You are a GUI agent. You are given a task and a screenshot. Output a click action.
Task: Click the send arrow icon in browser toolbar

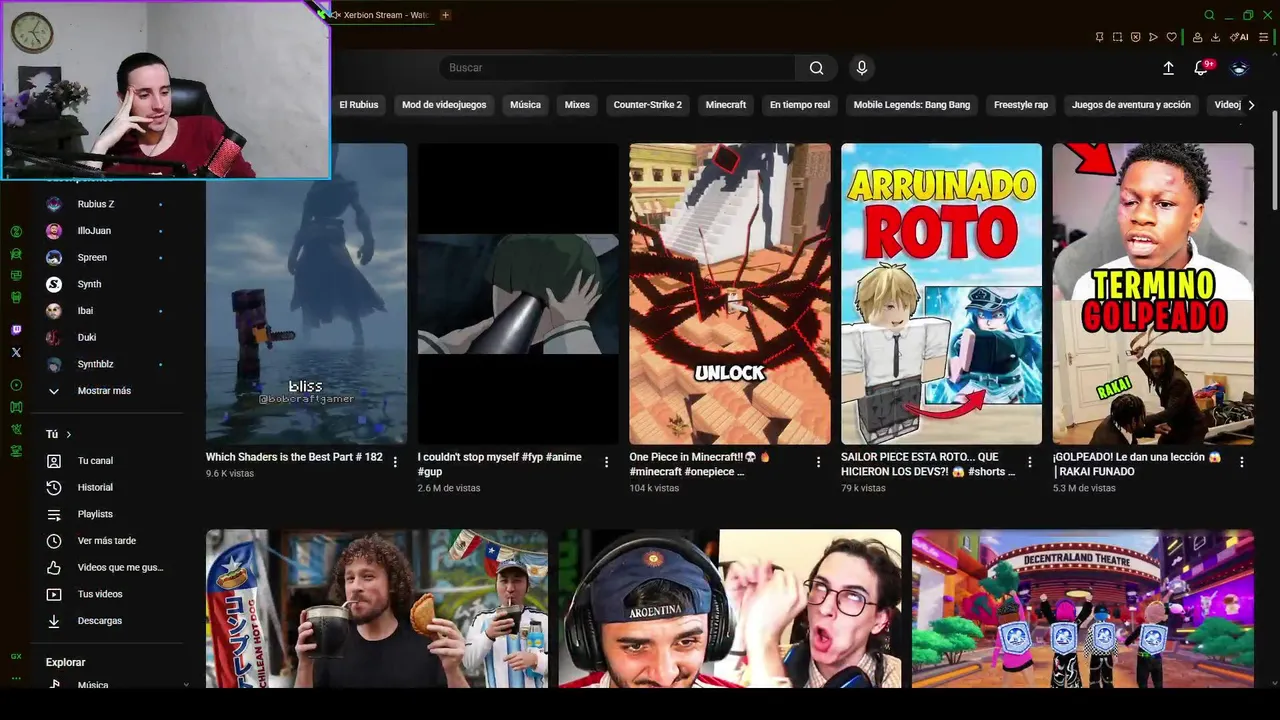[1153, 37]
